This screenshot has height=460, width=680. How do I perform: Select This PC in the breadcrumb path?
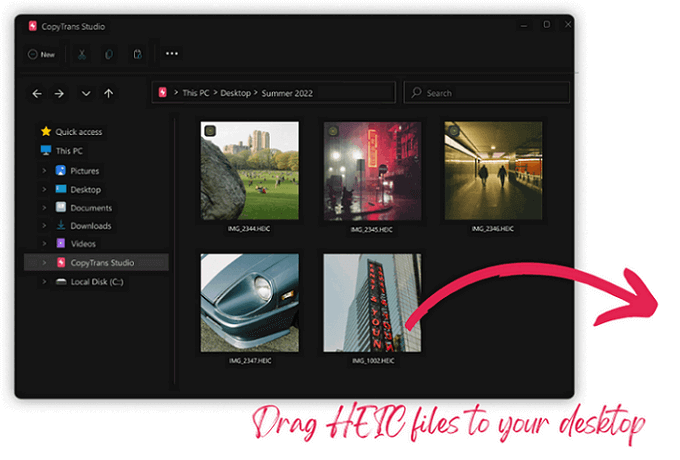click(x=196, y=93)
